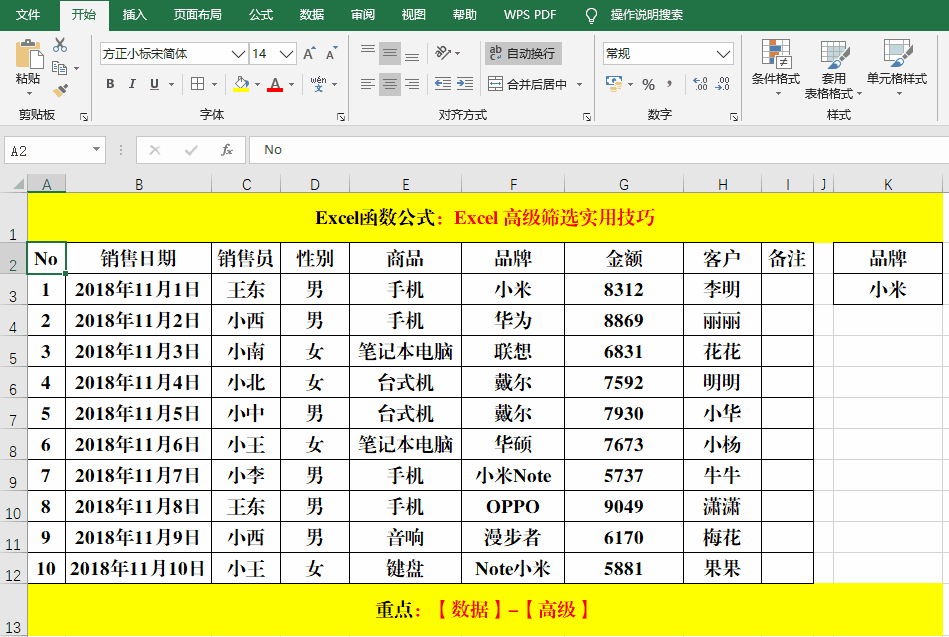Apply italic formatting
Screen dimensions: 949x637
131,84
